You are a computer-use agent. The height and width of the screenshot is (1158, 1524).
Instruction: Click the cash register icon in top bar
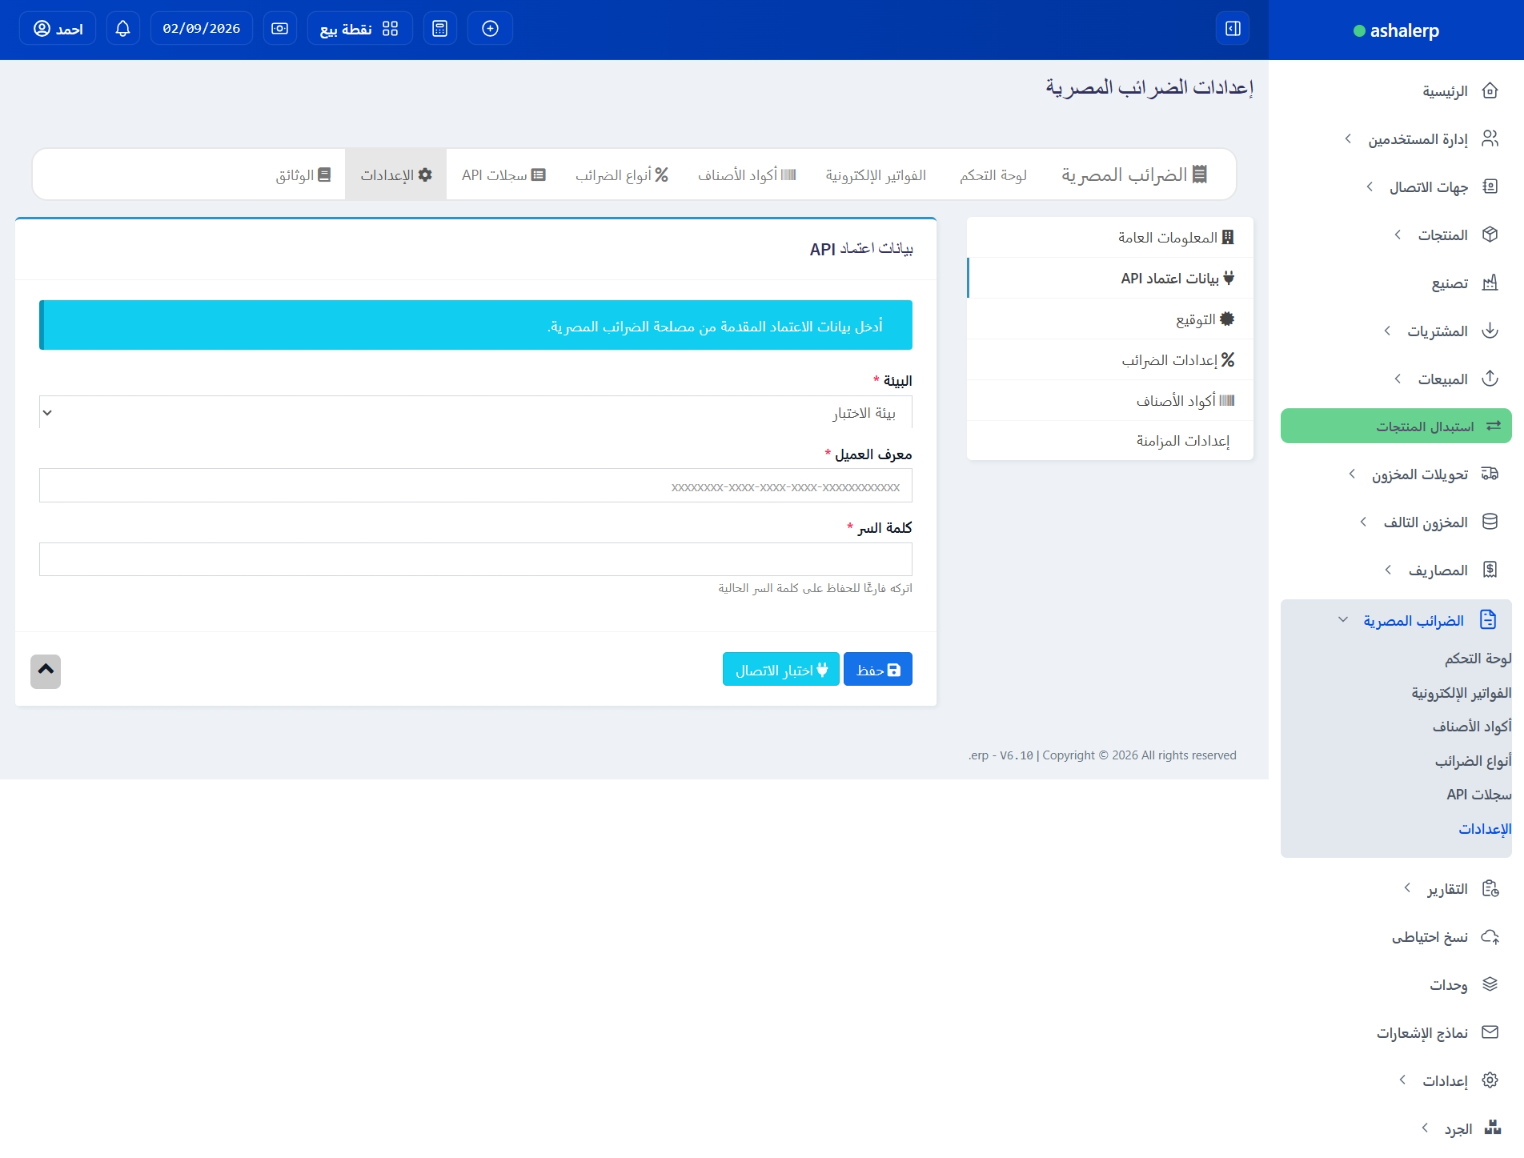pos(280,28)
